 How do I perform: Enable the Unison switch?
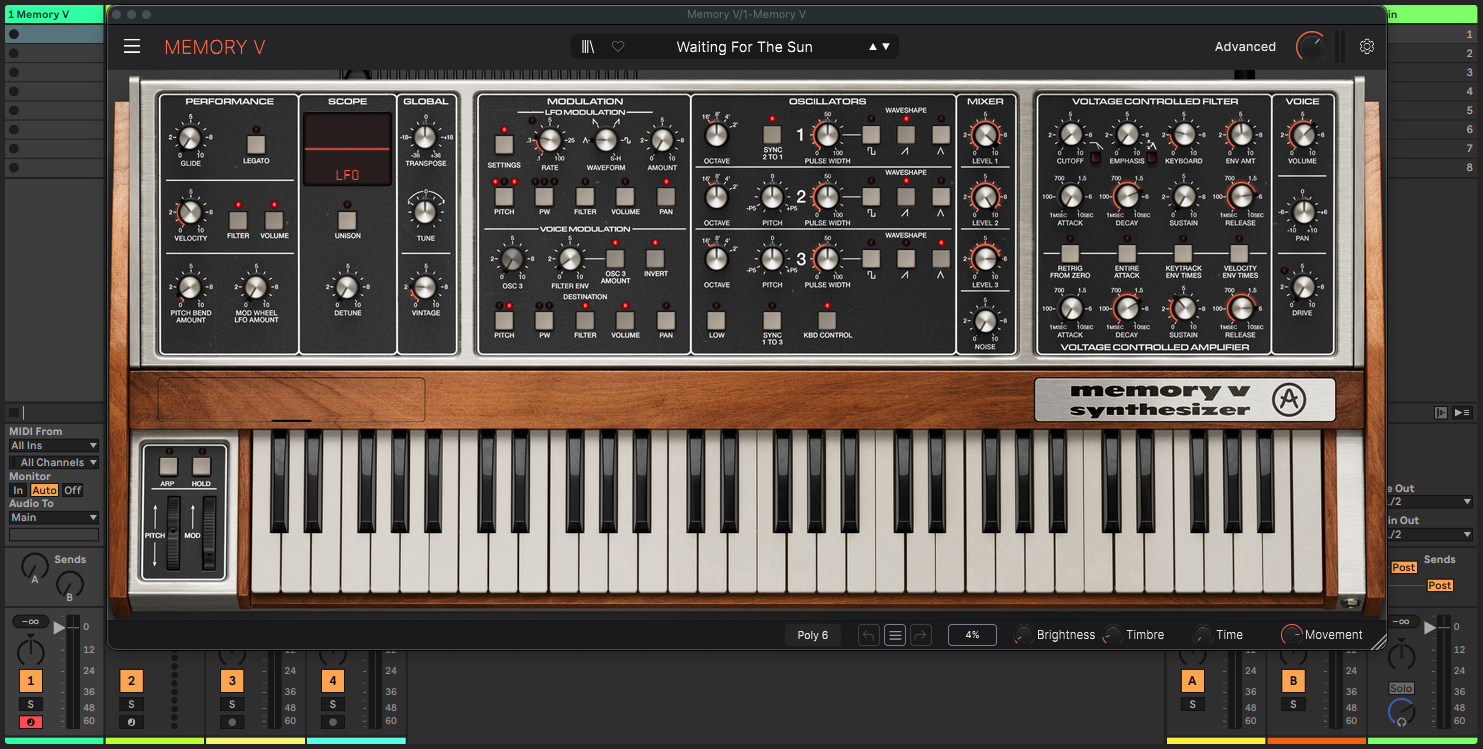[x=347, y=220]
